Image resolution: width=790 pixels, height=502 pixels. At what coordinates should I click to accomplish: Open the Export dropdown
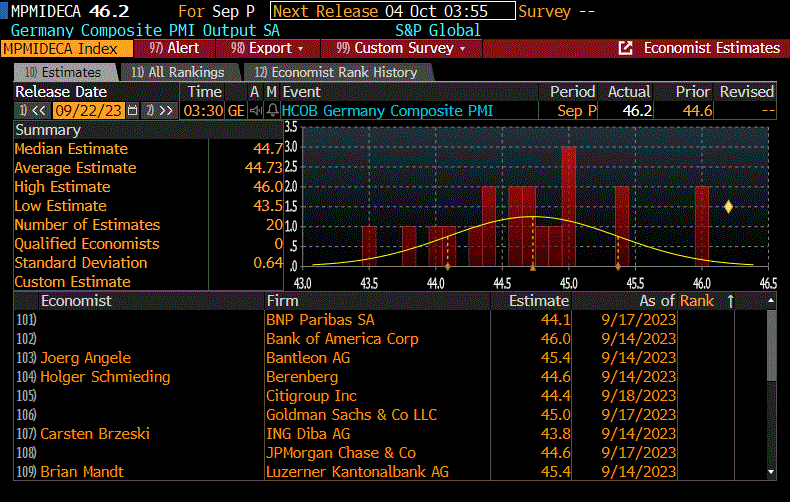[x=267, y=48]
